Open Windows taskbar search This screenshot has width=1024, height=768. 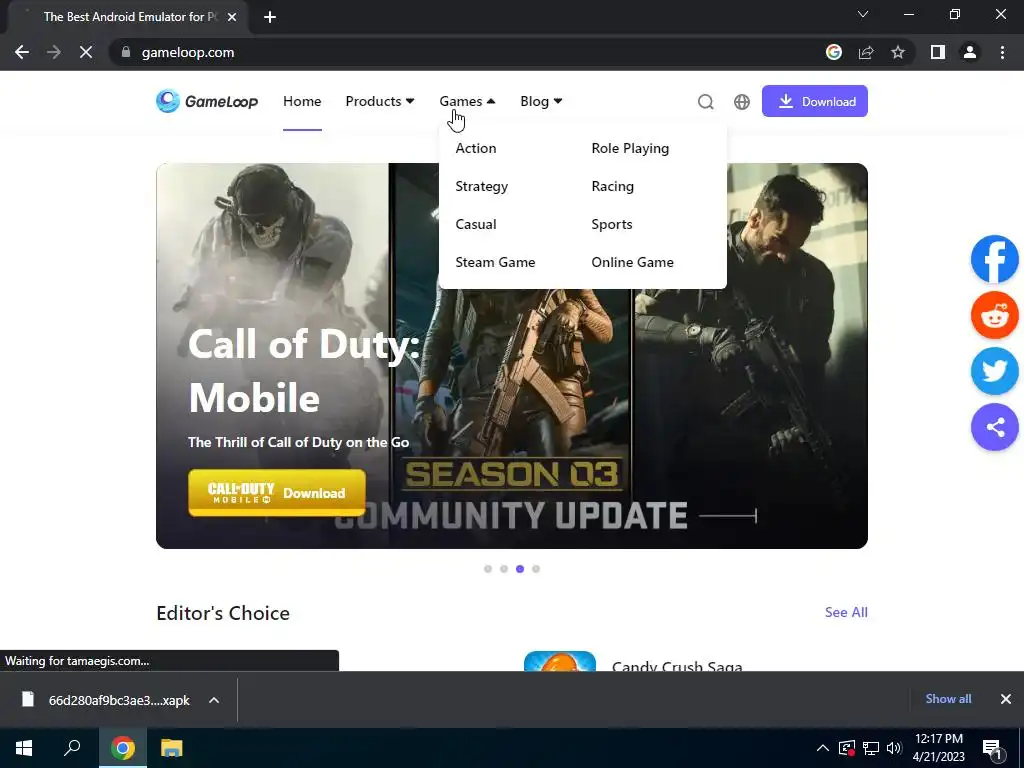(x=72, y=748)
